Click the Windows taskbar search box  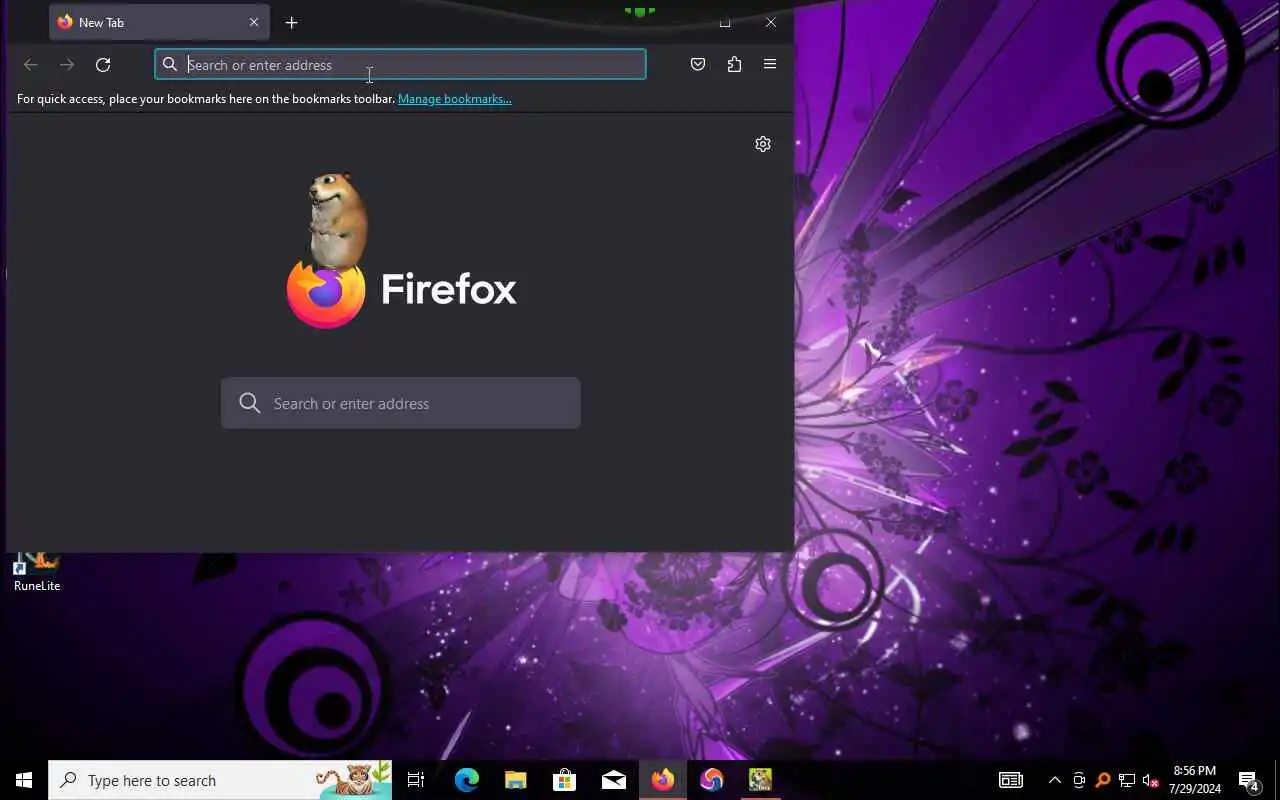tap(220, 780)
